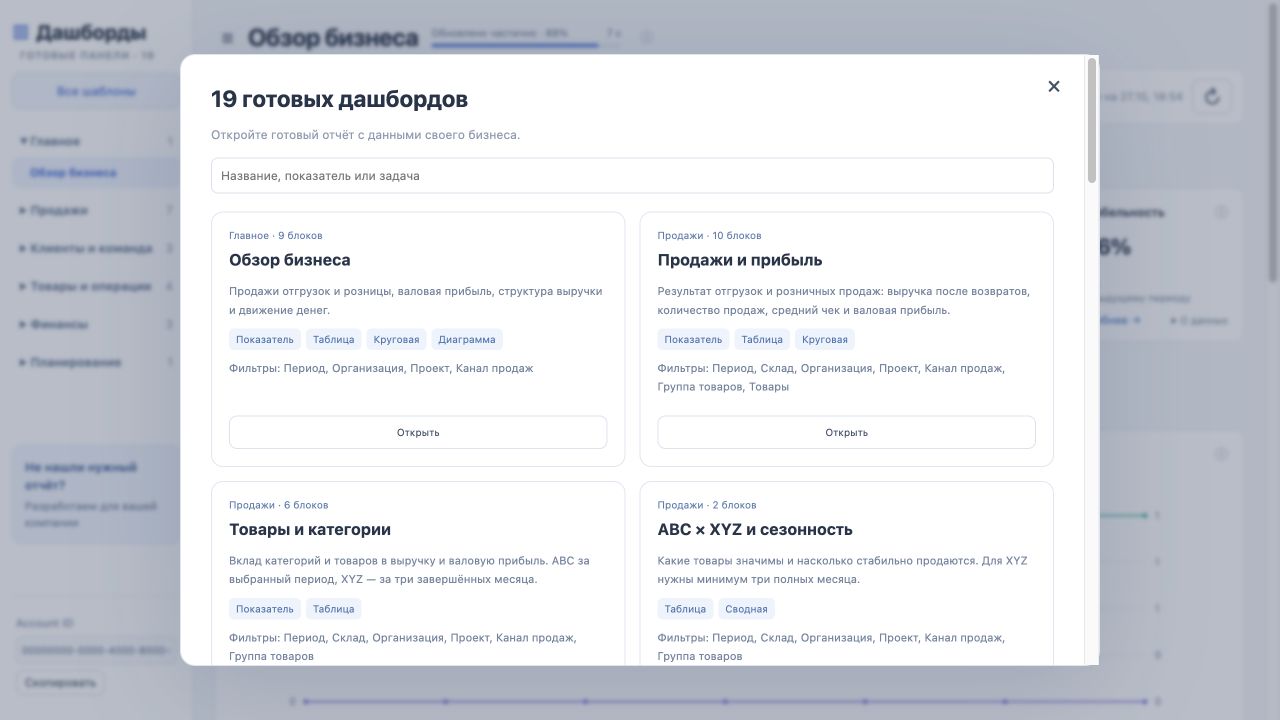The image size is (1280, 720).
Task: Click the Круговая tag in Продажи и прибыль card
Action: coord(825,340)
